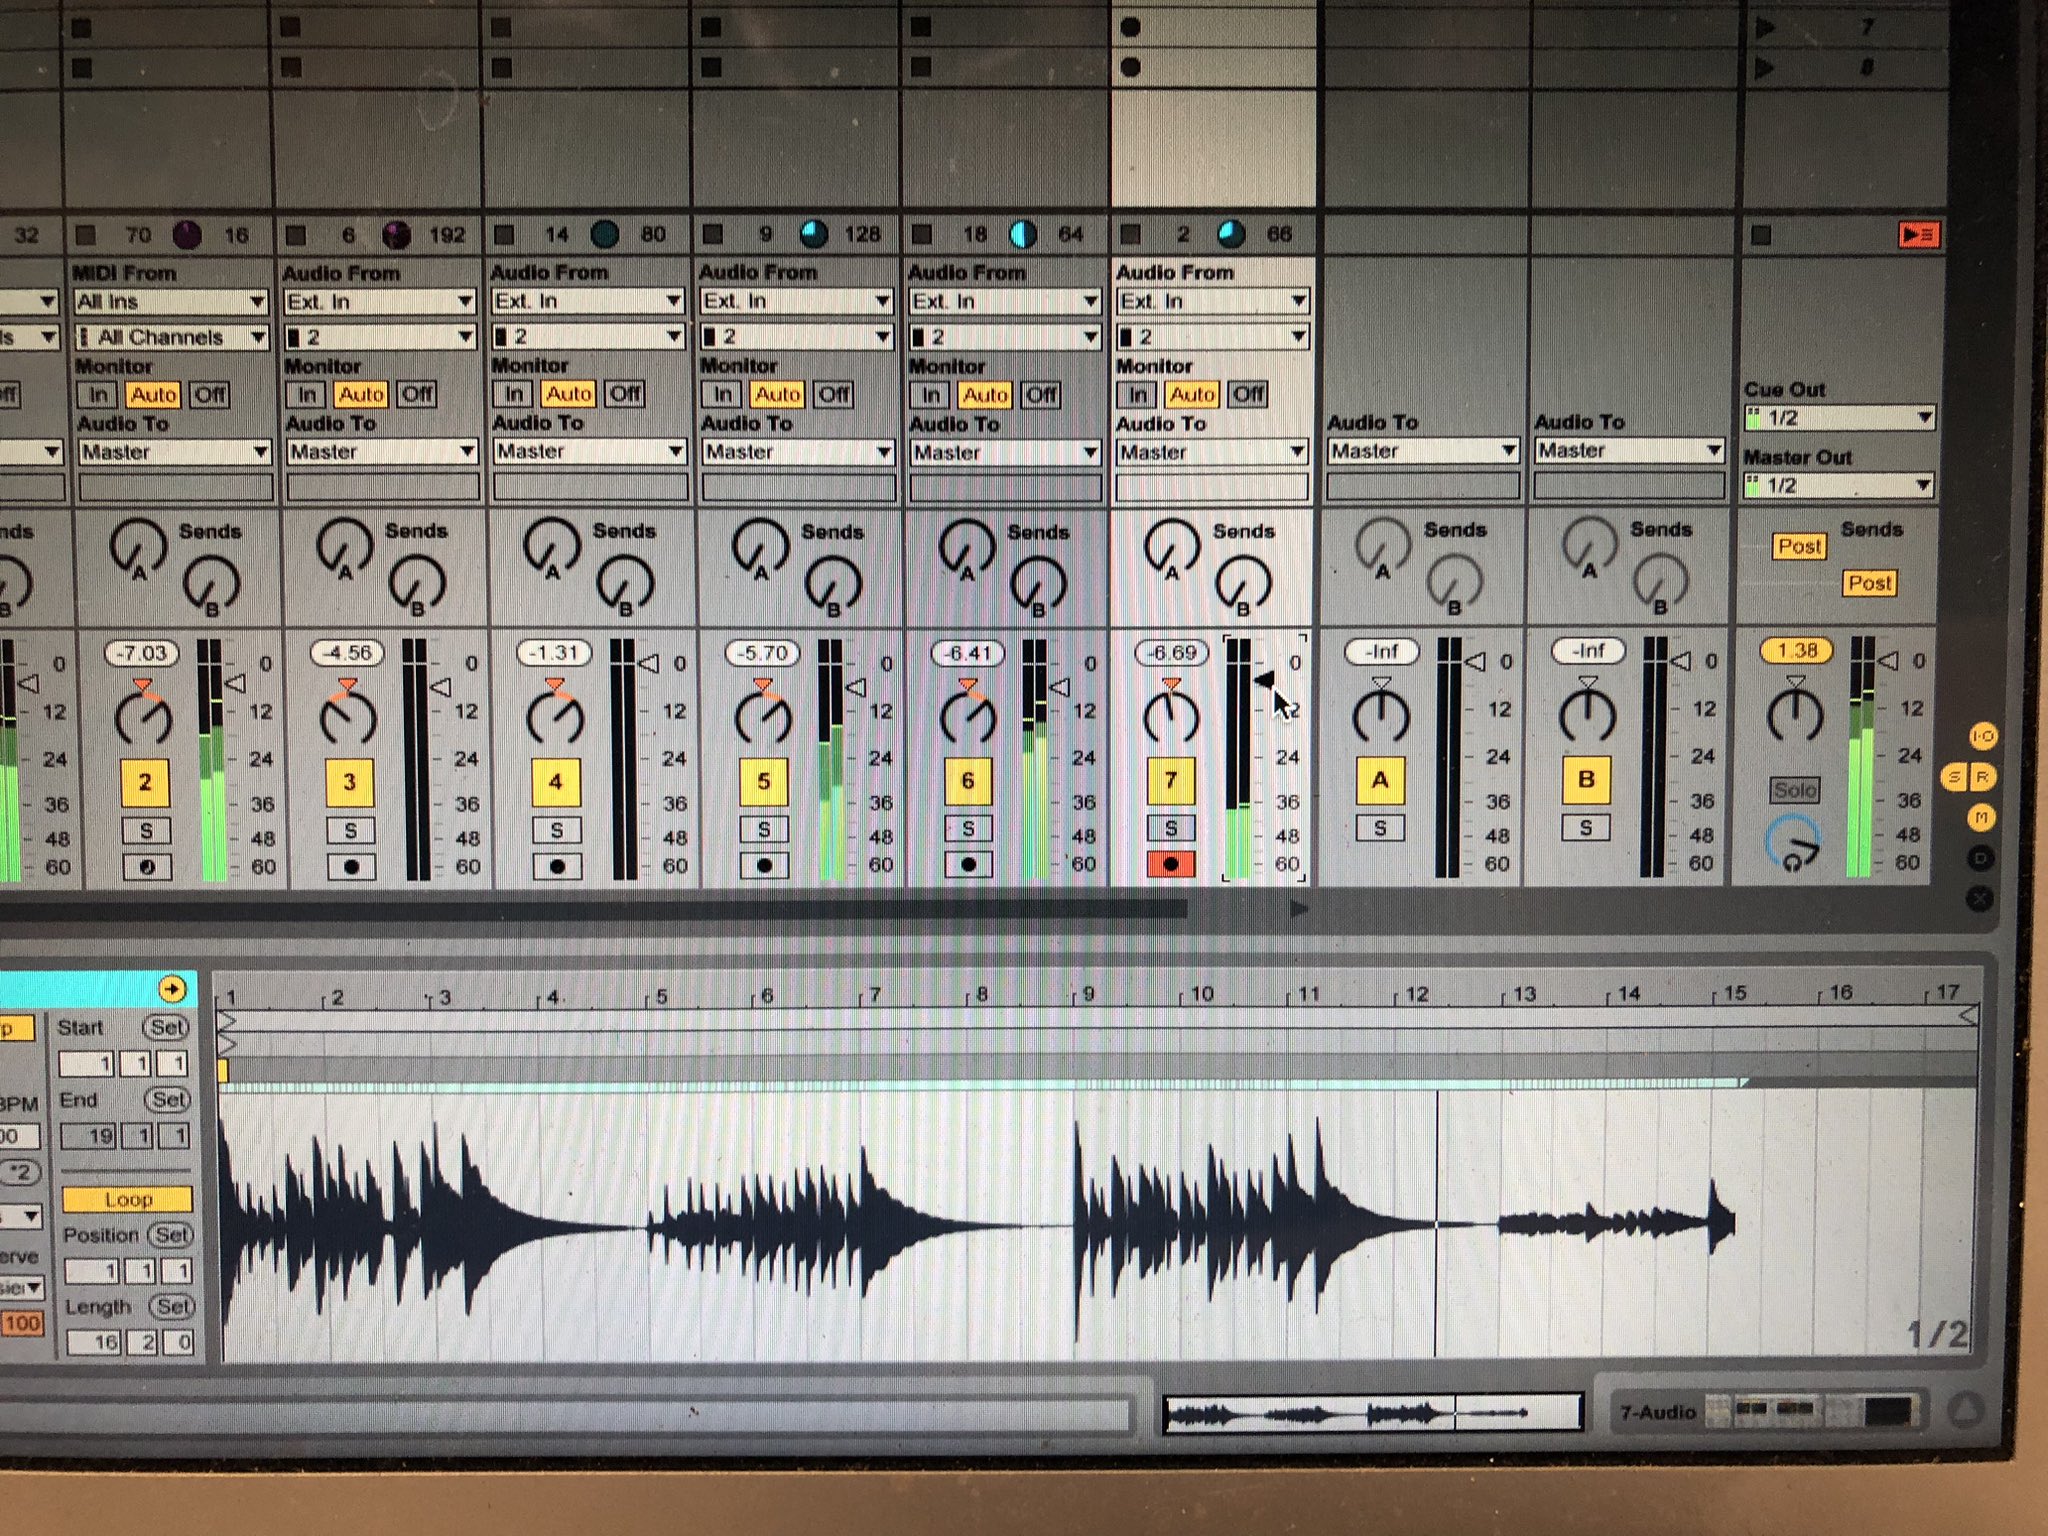Click the clip progress pie icon on track 5
2048x1536 pixels.
(x=814, y=234)
